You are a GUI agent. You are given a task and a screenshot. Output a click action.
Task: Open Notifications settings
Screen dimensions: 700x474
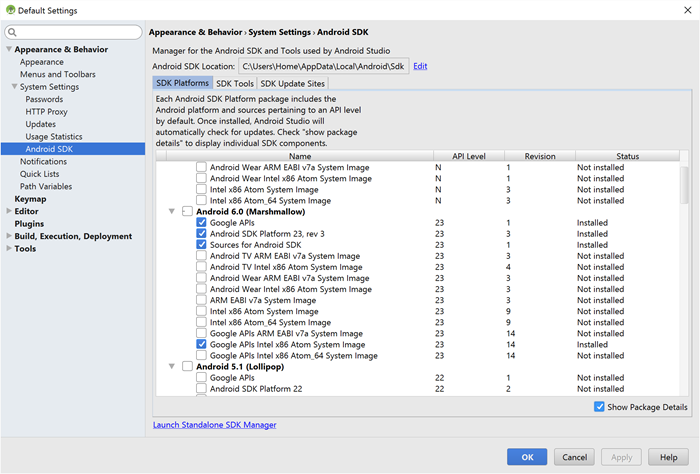[43, 162]
